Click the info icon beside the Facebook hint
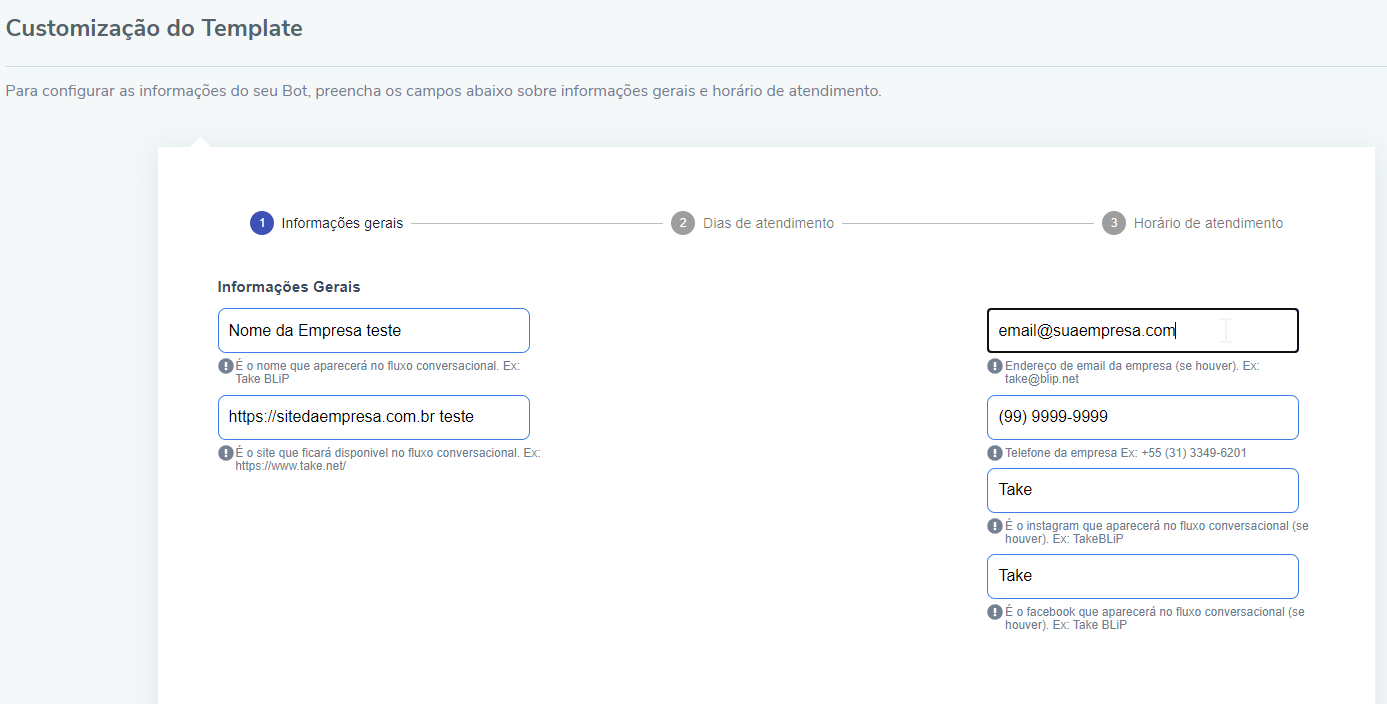Viewport: 1387px width, 704px height. pos(995,612)
